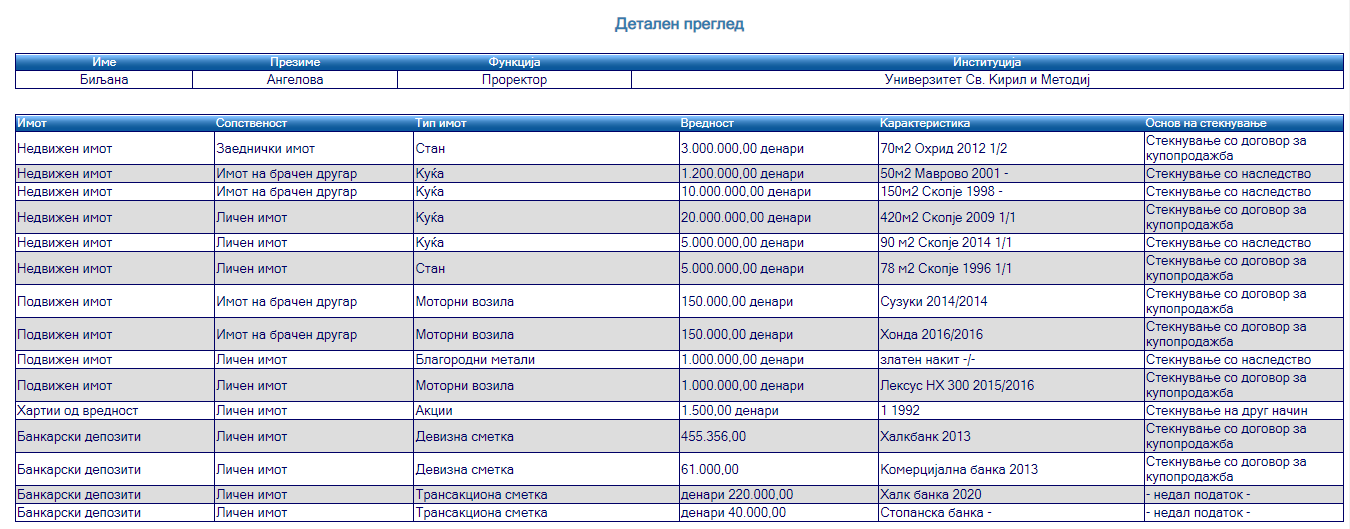Viewport: 1350px width, 529px height.
Task: Click the 'Вредност' column header
Action: [707, 123]
